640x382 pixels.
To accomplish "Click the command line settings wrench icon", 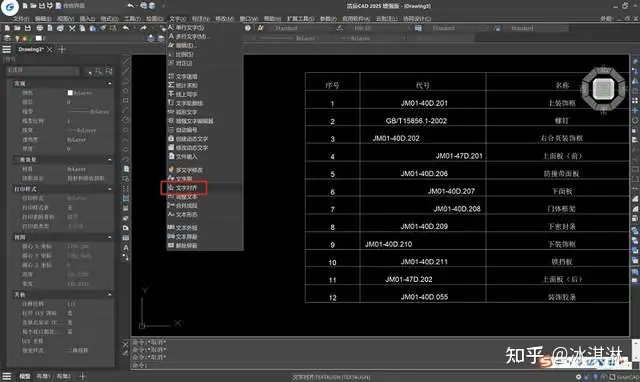I will [x=125, y=353].
